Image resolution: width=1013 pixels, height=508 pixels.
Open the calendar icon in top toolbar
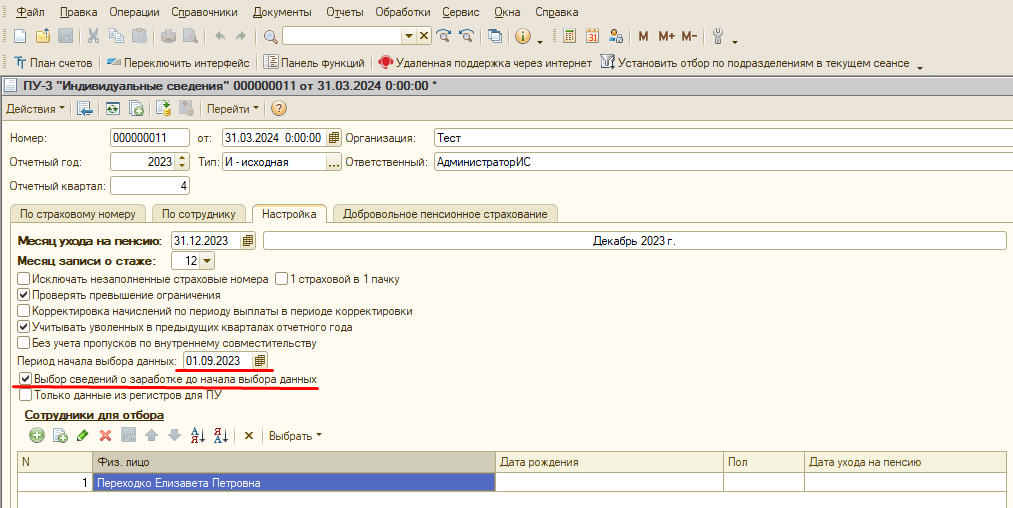tap(592, 36)
